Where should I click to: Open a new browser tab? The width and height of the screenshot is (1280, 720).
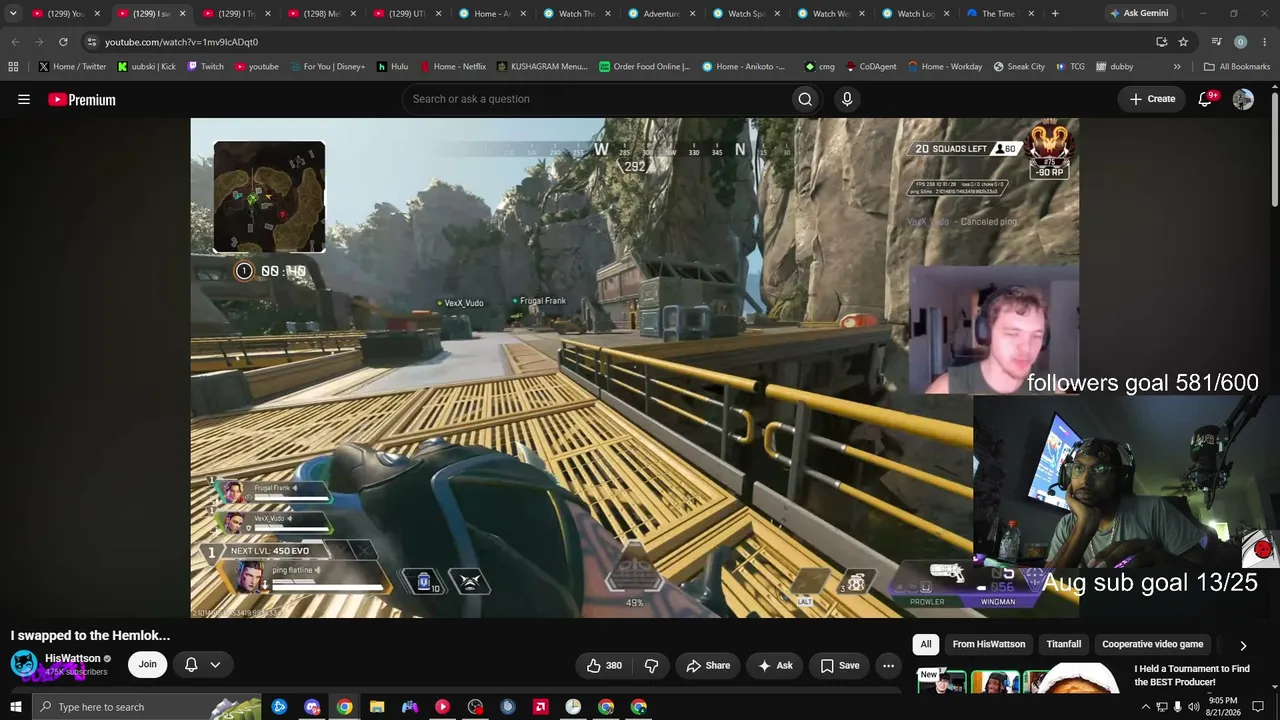(x=1055, y=14)
